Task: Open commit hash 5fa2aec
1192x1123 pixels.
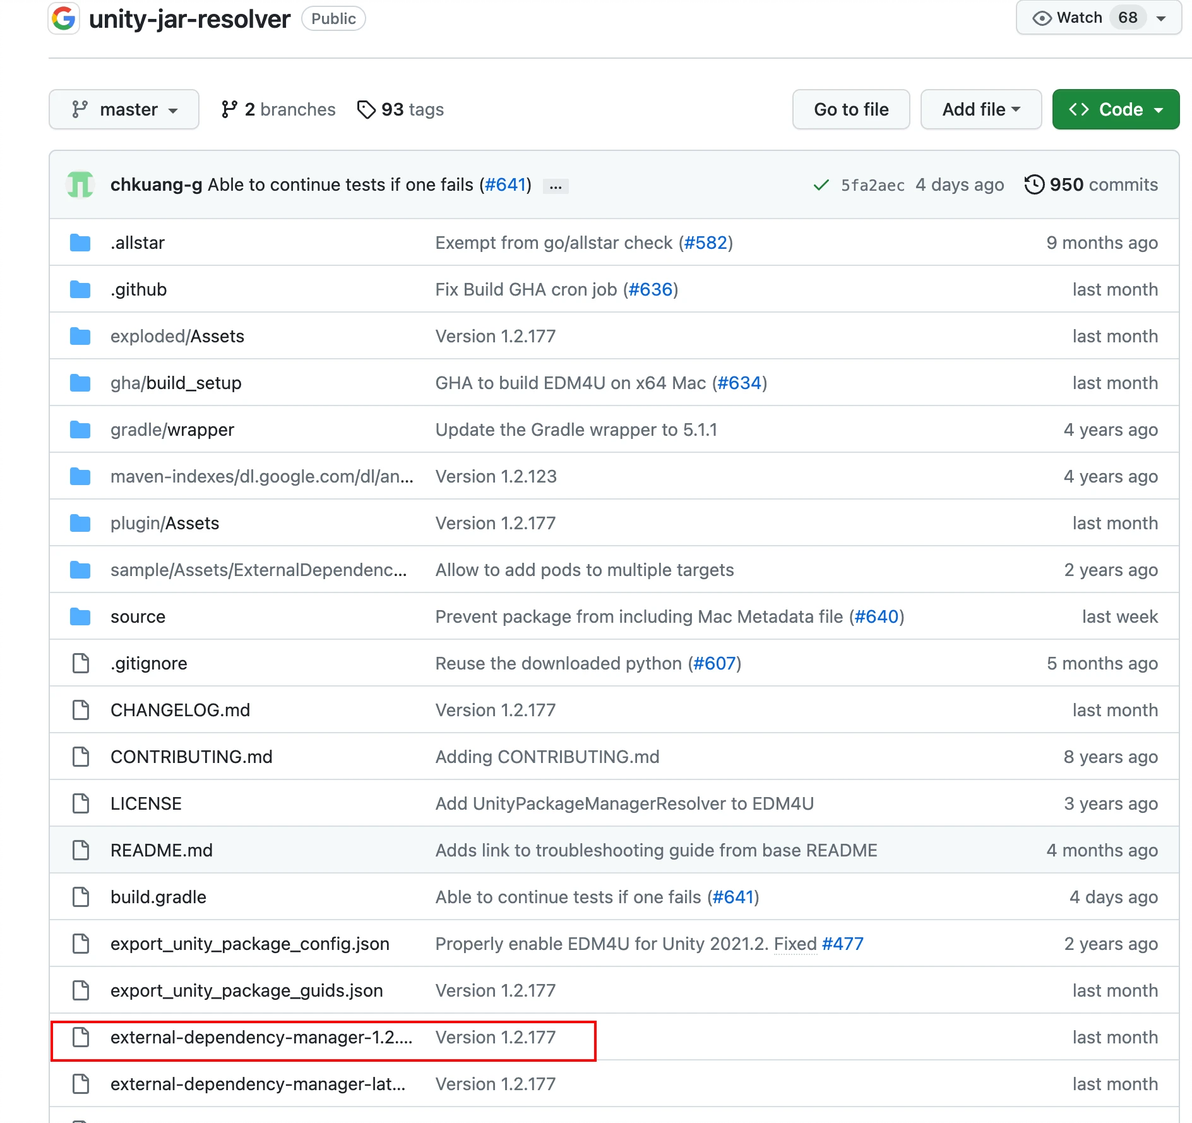Action: [872, 185]
